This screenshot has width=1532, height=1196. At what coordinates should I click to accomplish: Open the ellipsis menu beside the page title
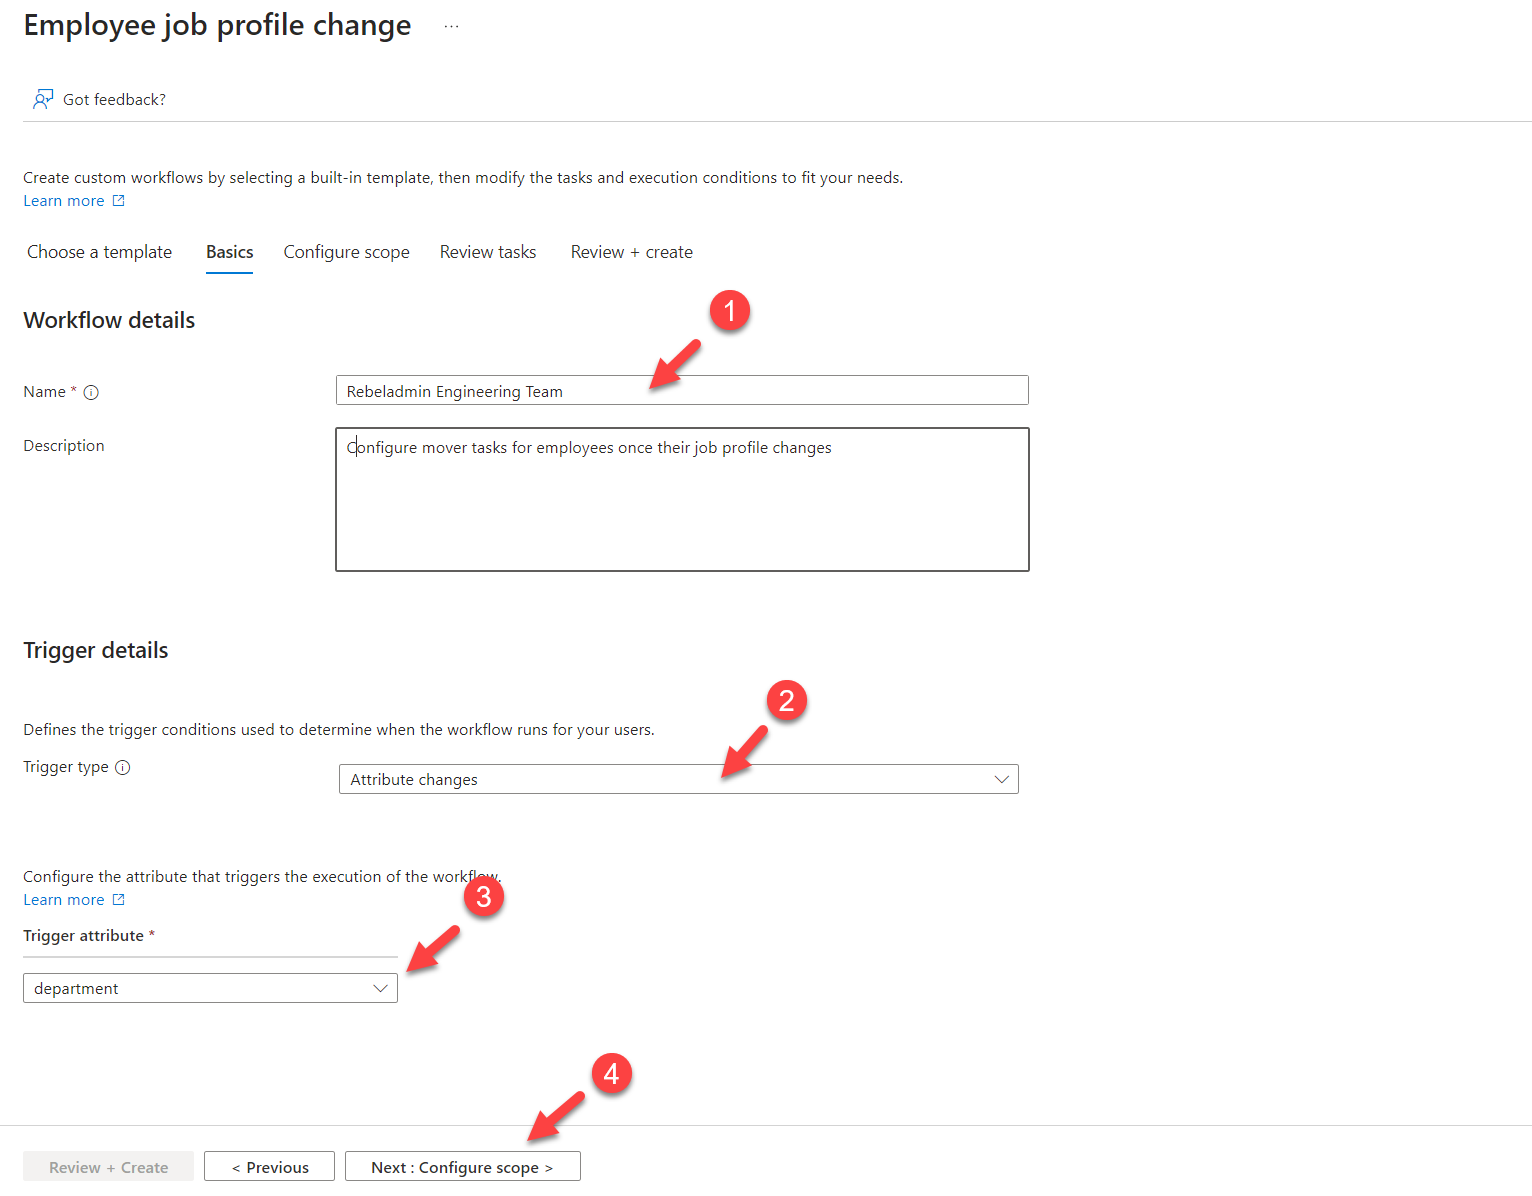451,27
